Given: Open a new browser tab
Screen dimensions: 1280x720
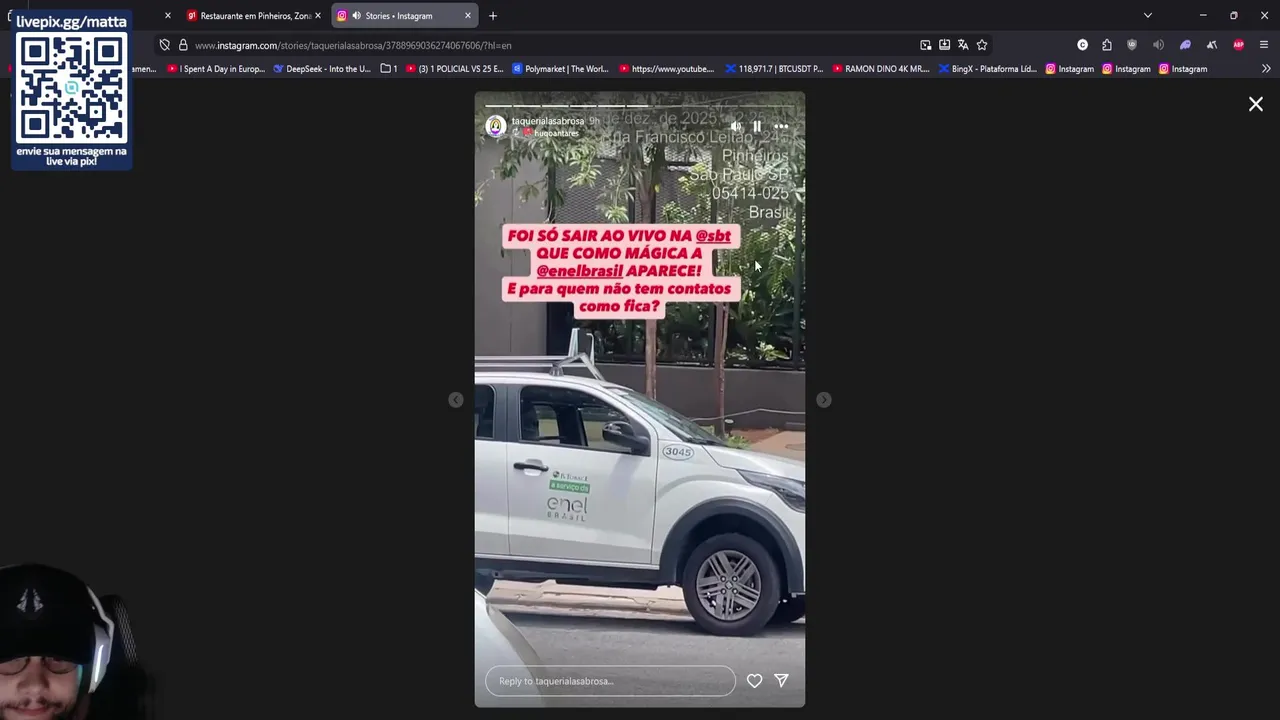Looking at the screenshot, I should pyautogui.click(x=493, y=16).
